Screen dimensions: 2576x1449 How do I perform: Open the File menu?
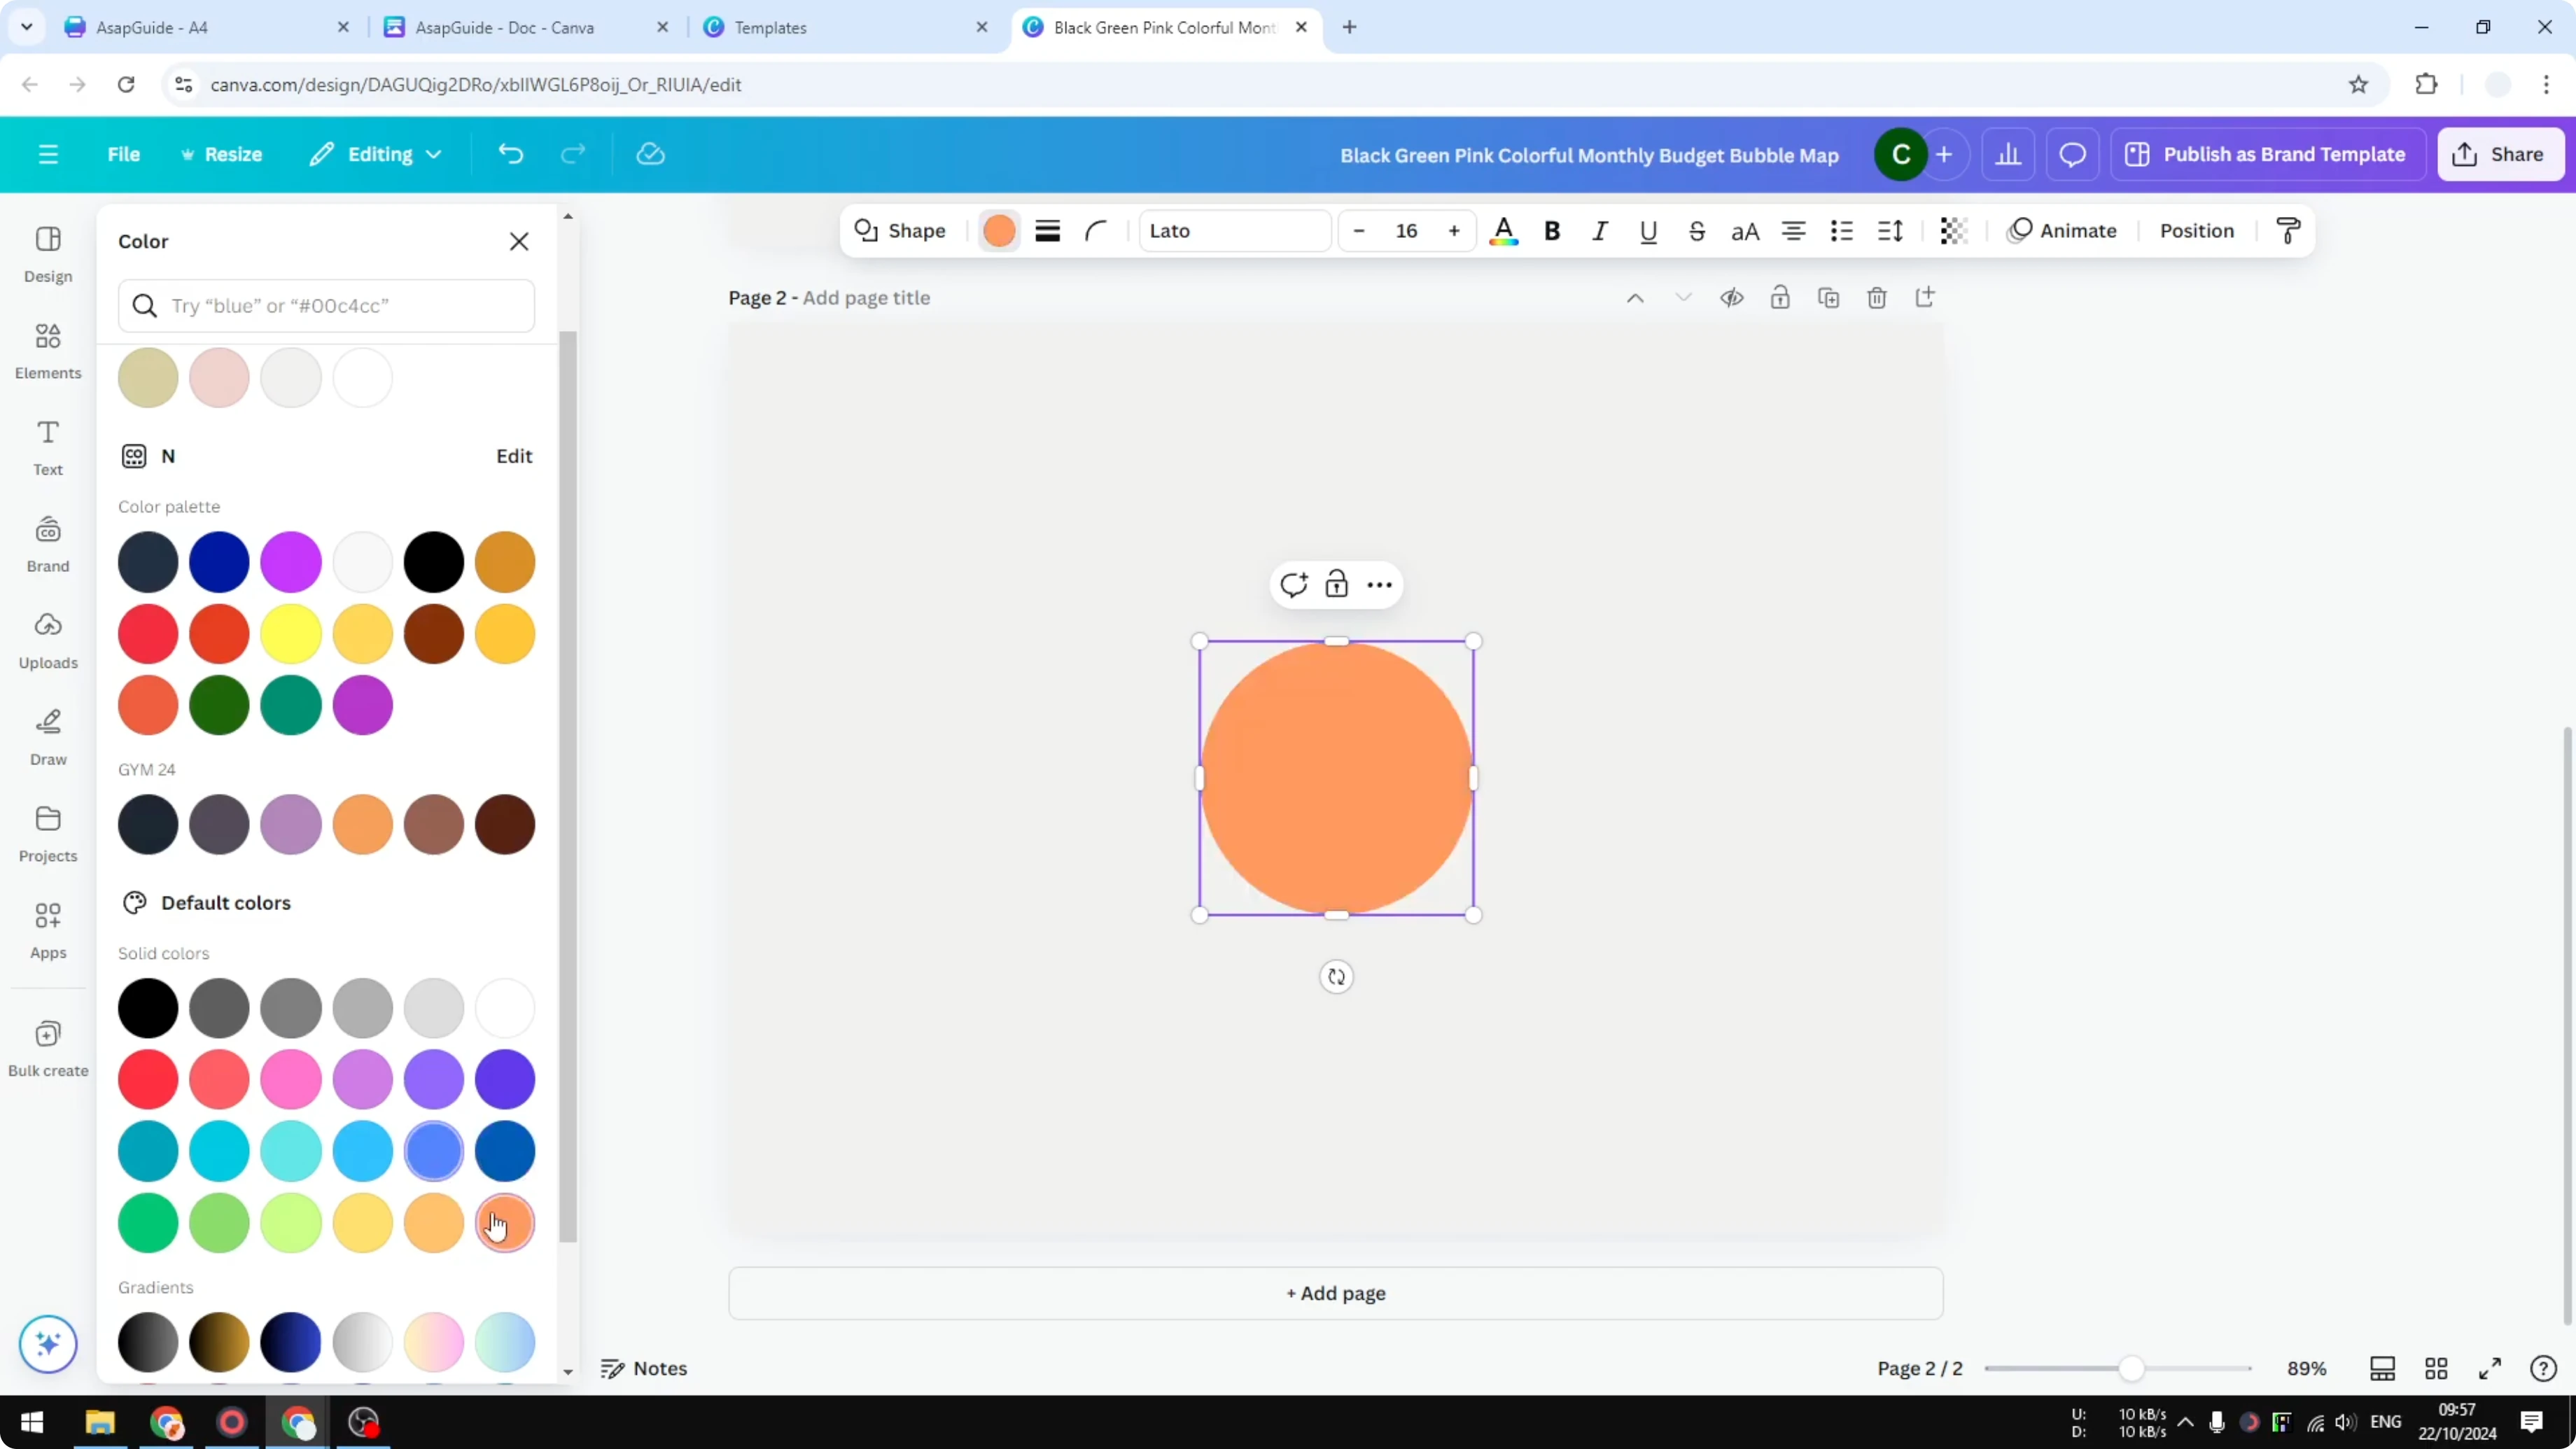tap(124, 154)
